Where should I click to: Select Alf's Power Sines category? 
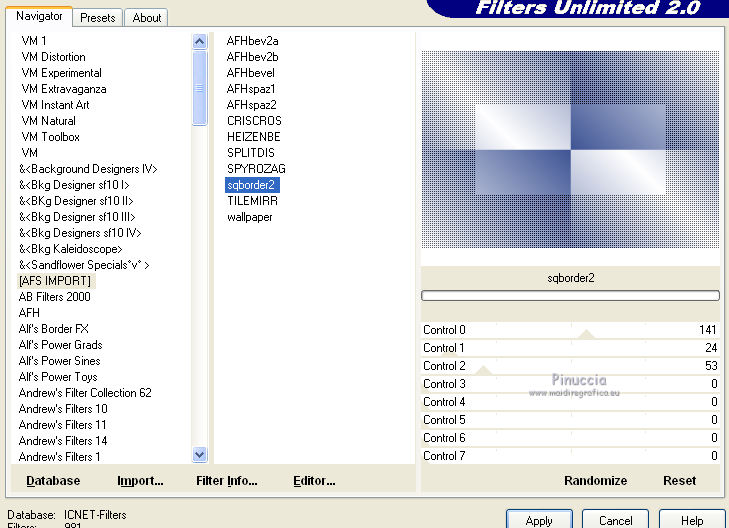click(60, 361)
